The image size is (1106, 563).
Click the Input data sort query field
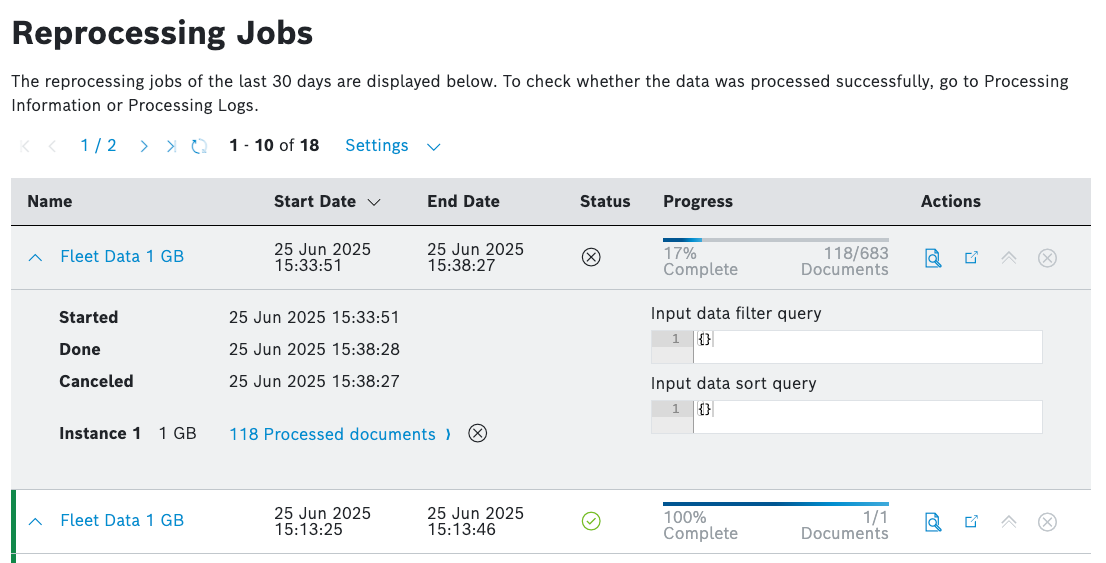tap(866, 417)
